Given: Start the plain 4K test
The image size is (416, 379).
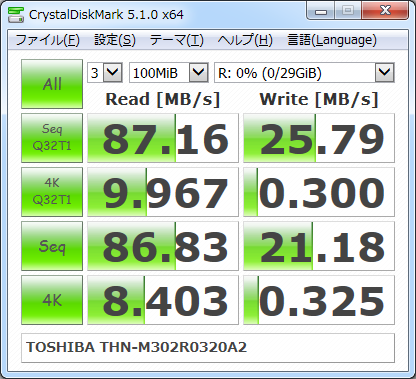Looking at the screenshot, I should (x=52, y=300).
